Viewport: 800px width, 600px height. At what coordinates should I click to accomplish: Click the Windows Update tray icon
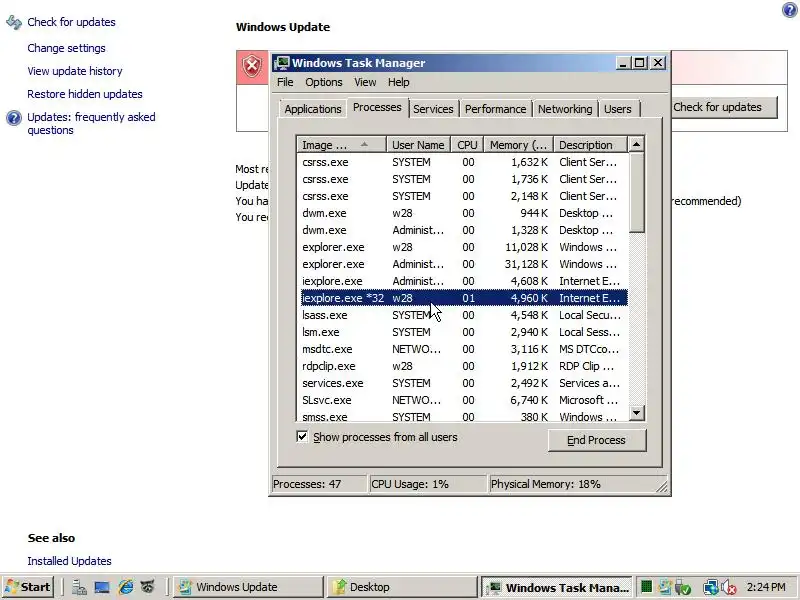pyautogui.click(x=665, y=587)
